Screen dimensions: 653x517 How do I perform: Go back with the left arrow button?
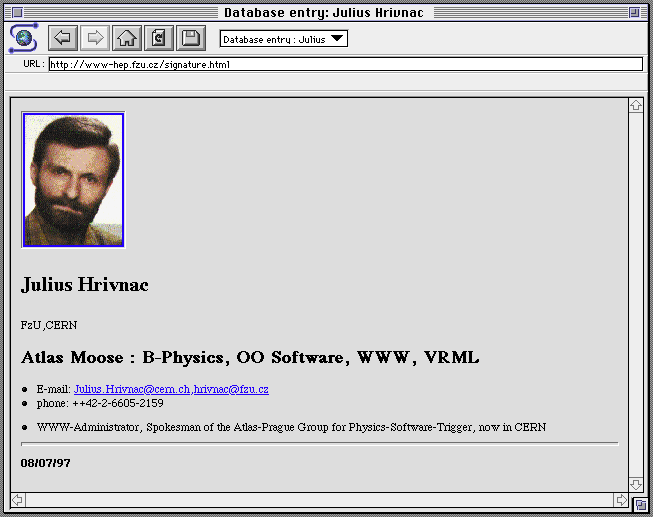click(x=63, y=38)
